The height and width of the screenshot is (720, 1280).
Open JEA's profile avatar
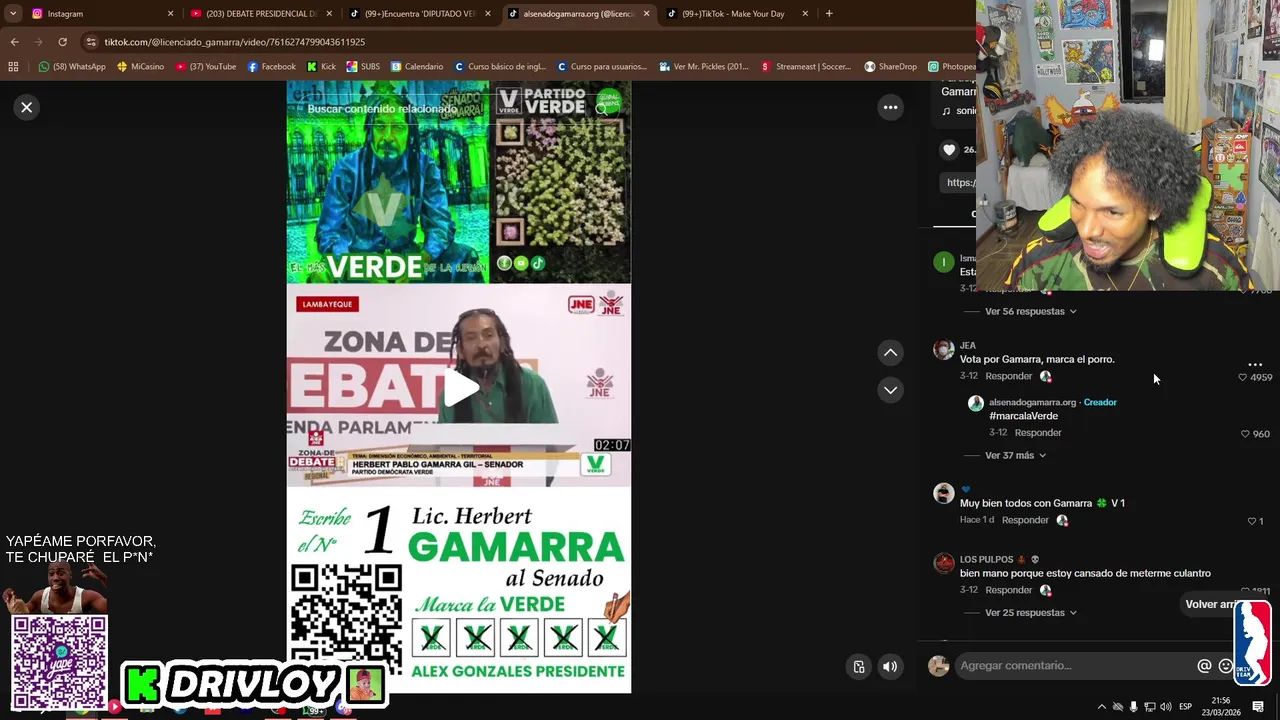coord(943,349)
